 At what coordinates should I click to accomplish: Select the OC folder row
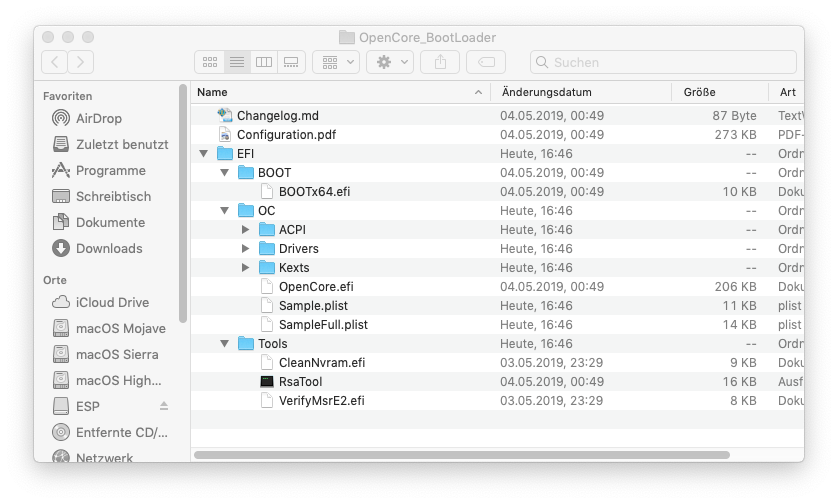point(498,211)
